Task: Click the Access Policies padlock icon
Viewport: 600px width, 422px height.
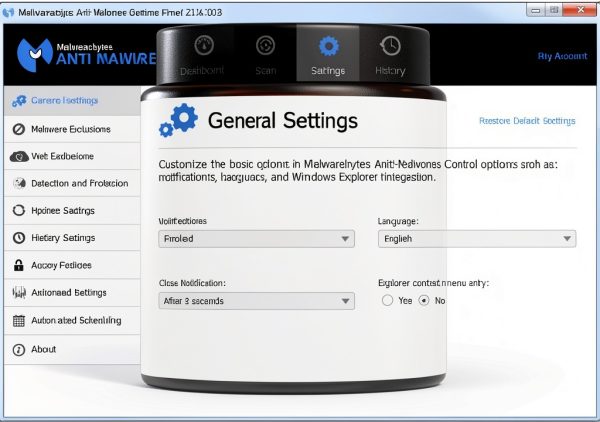Action: click(x=19, y=265)
